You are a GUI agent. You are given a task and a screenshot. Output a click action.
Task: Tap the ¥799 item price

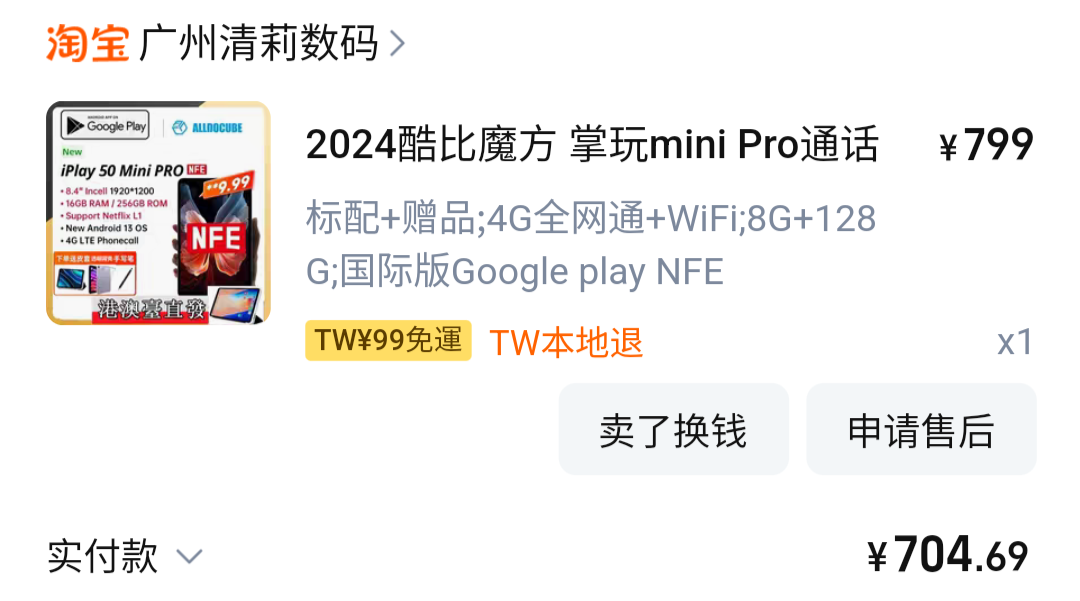[x=986, y=145]
